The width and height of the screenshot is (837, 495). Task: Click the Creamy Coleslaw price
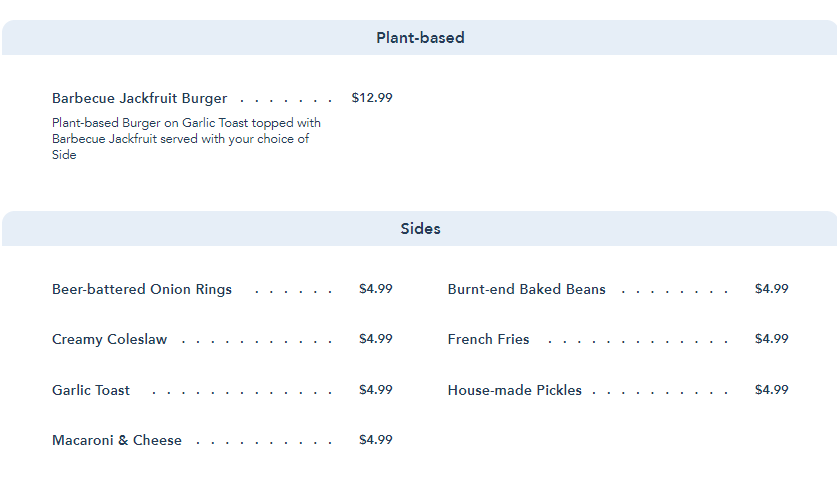376,339
